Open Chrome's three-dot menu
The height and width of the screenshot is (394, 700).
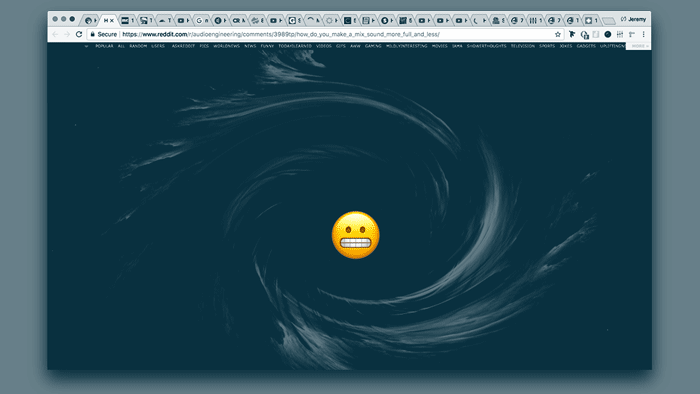pyautogui.click(x=643, y=34)
